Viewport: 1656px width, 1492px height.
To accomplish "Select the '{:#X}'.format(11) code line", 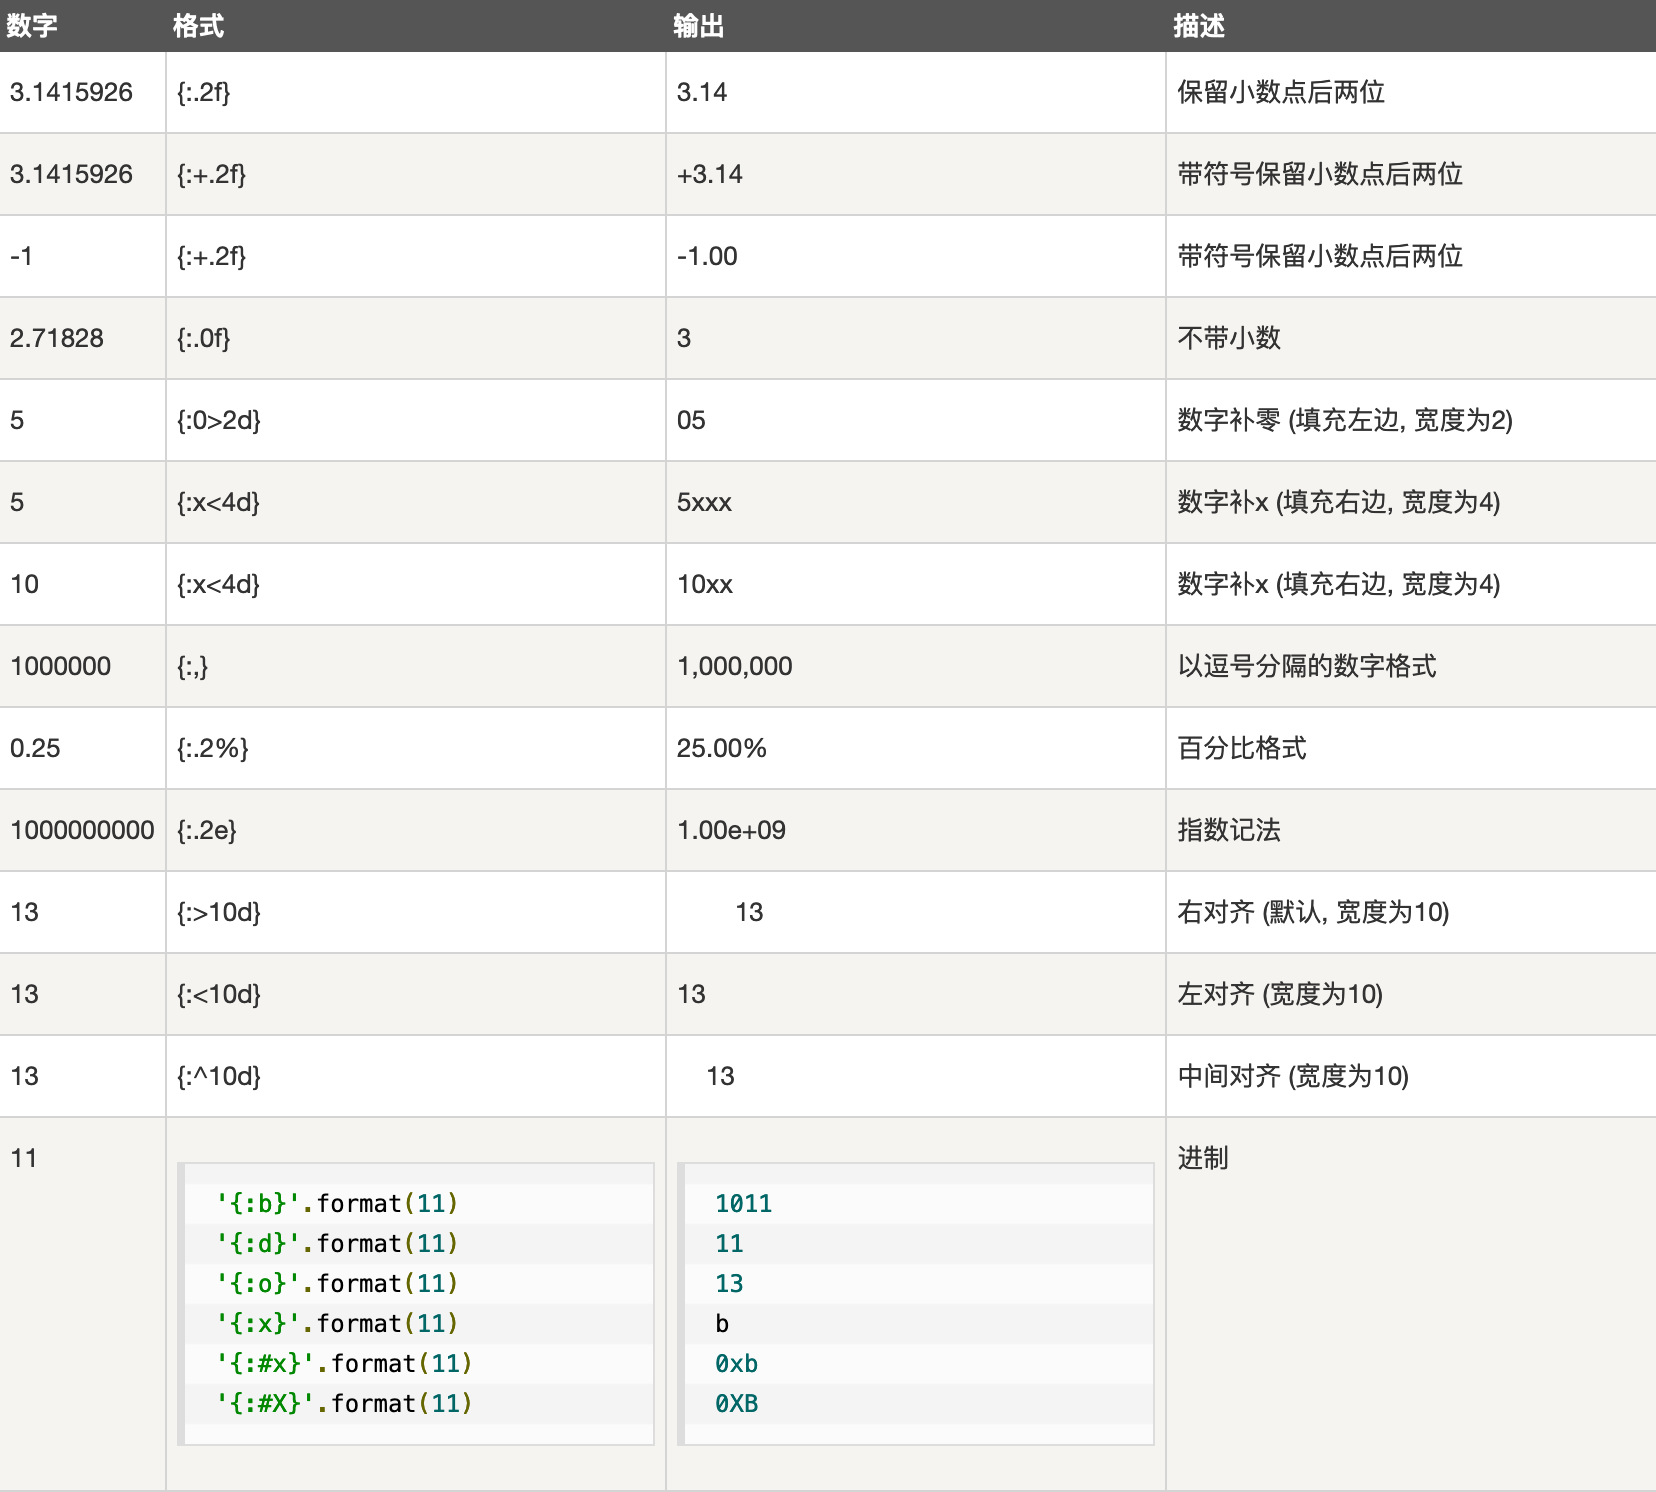I will [344, 1404].
